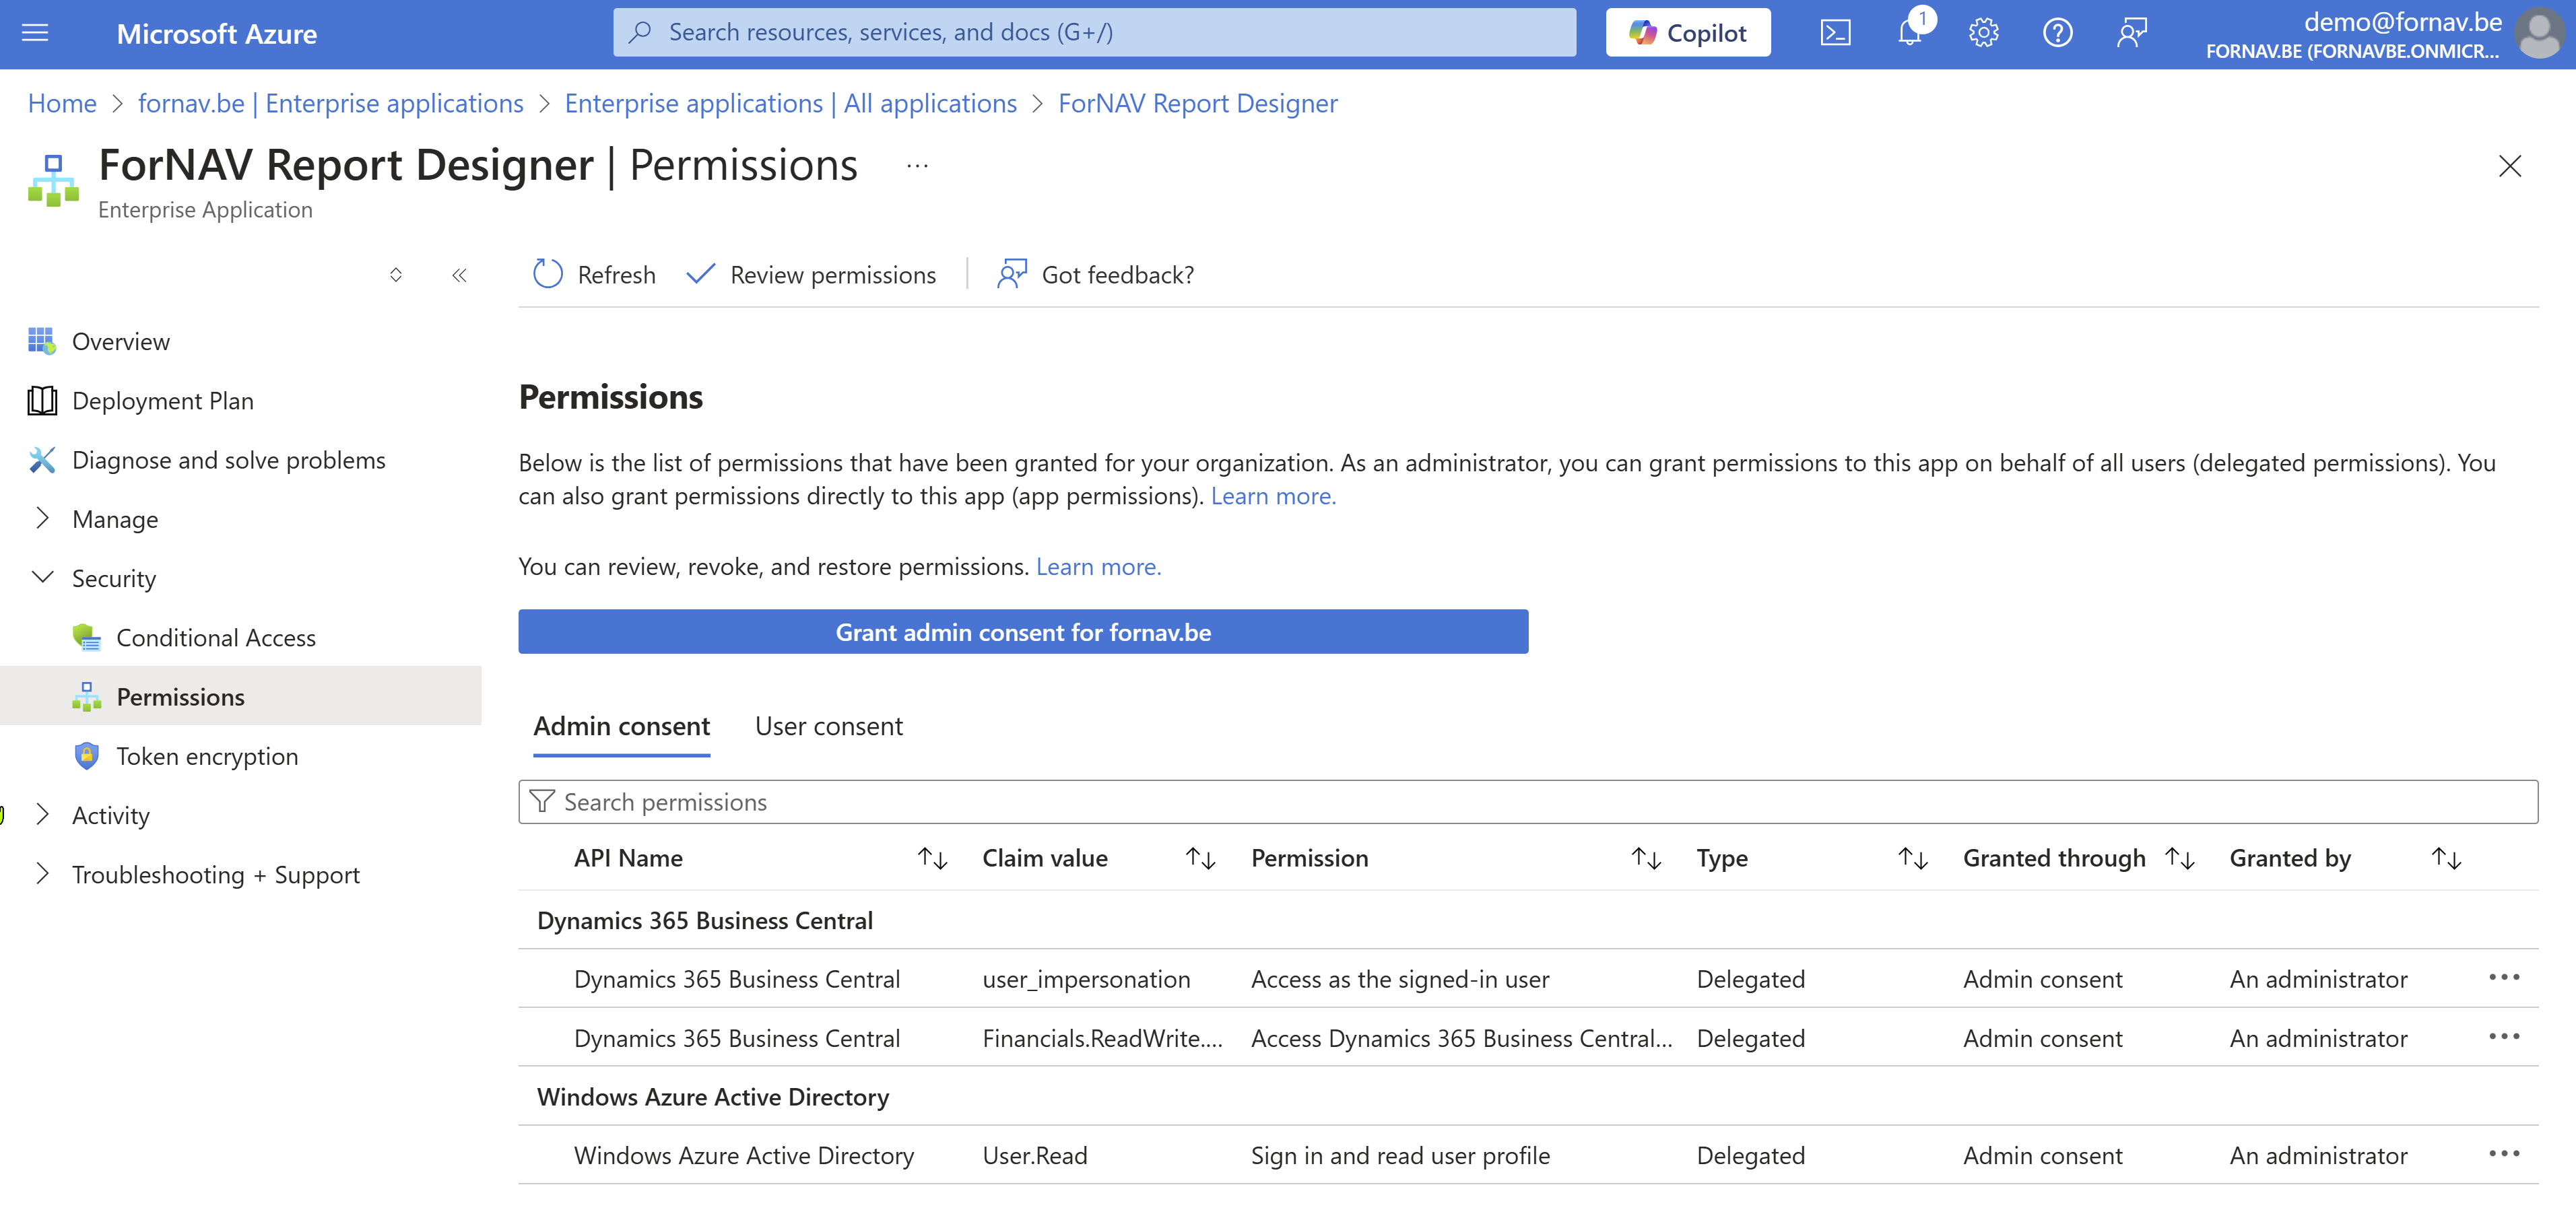
Task: Open ellipsis menu for Financials.ReadWrite row
Action: pyautogui.click(x=2504, y=1036)
